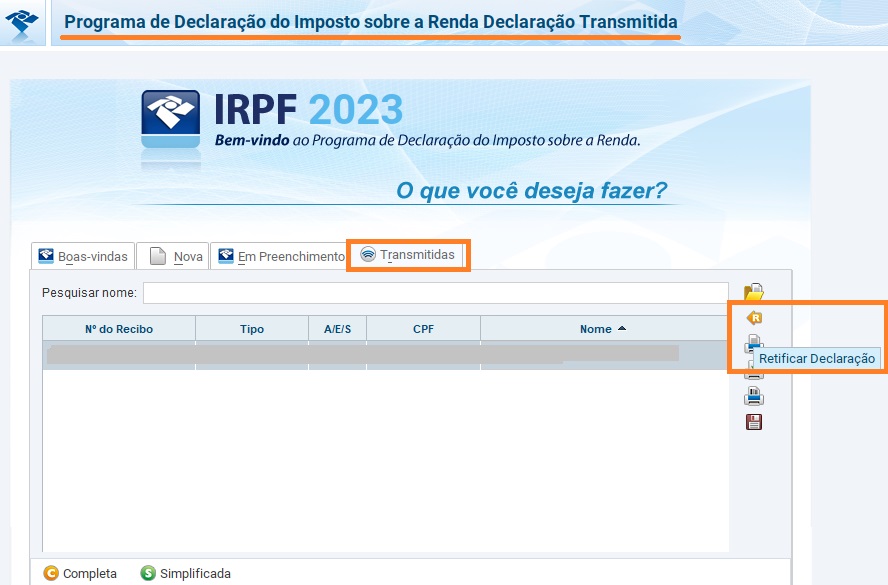Click the 'Completa' legend text
The image size is (888, 585).
[x=89, y=573]
